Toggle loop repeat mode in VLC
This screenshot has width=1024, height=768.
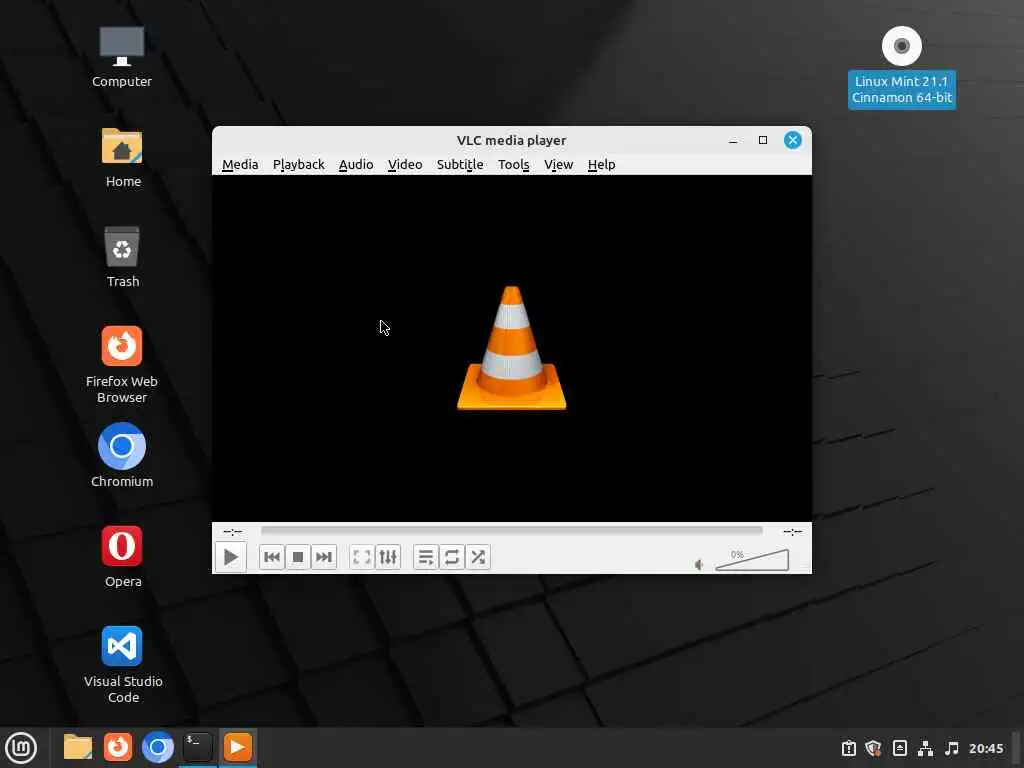tap(452, 557)
